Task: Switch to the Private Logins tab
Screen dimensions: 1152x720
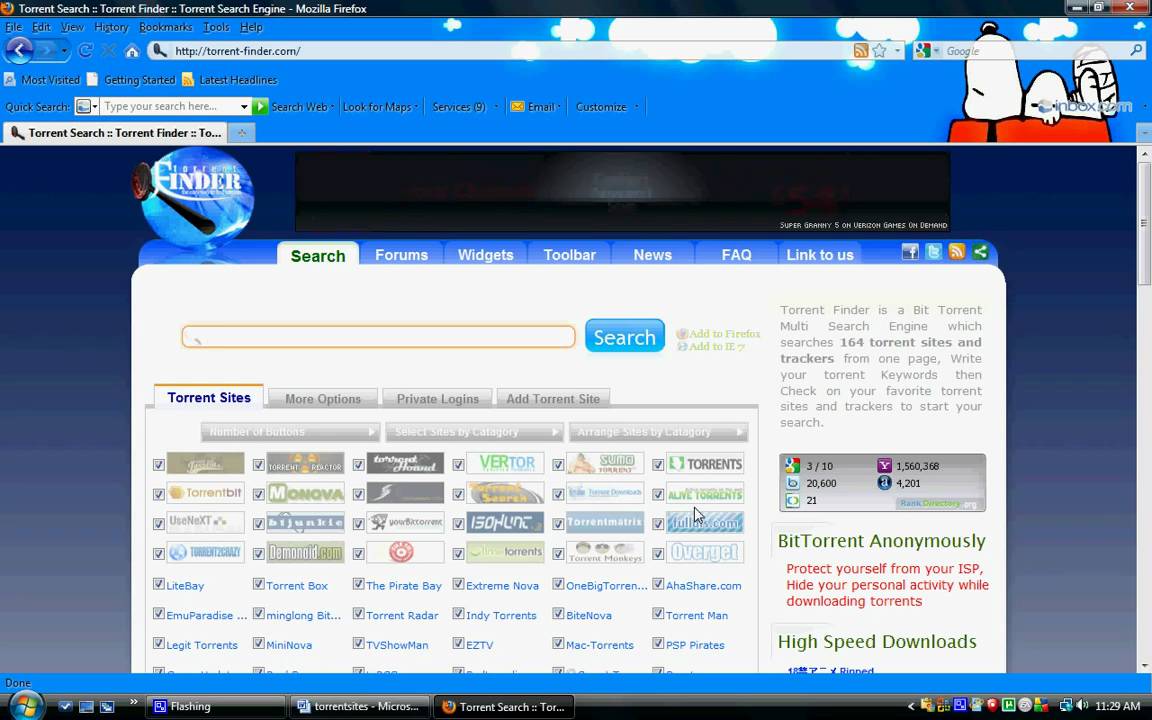Action: (x=438, y=398)
